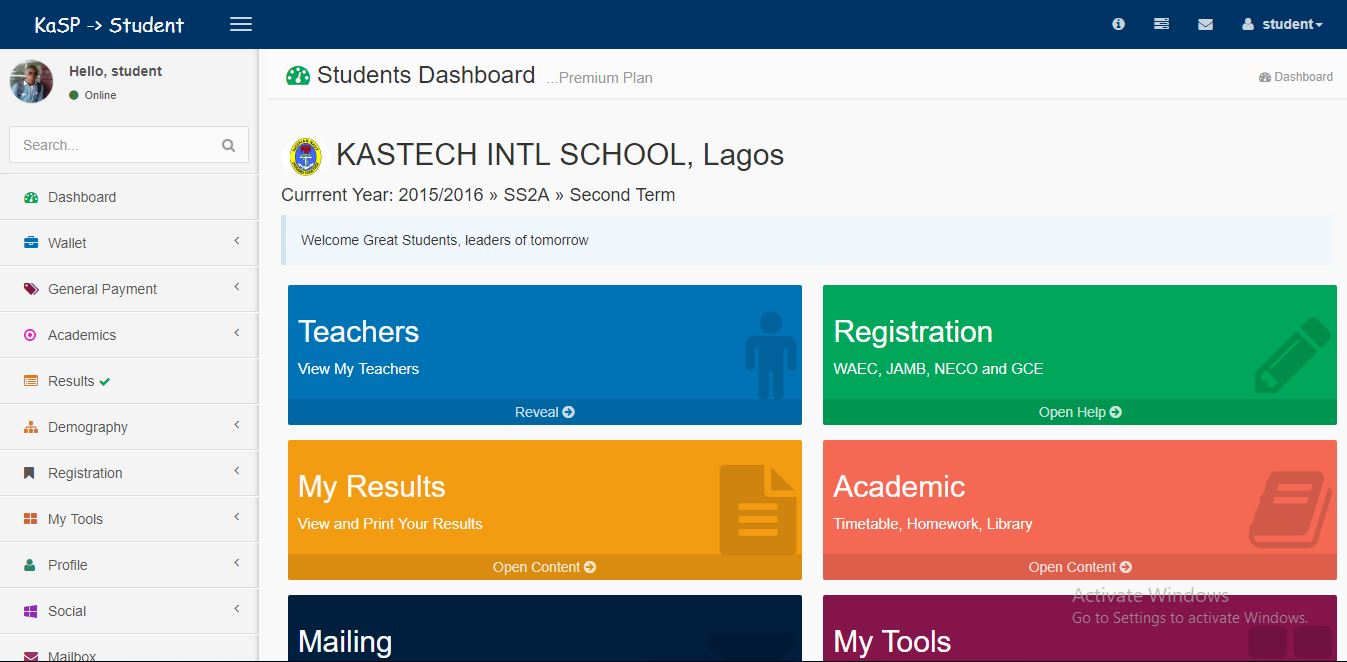This screenshot has height=662, width=1347.
Task: Expand the General Payment chevron
Action: [237, 288]
